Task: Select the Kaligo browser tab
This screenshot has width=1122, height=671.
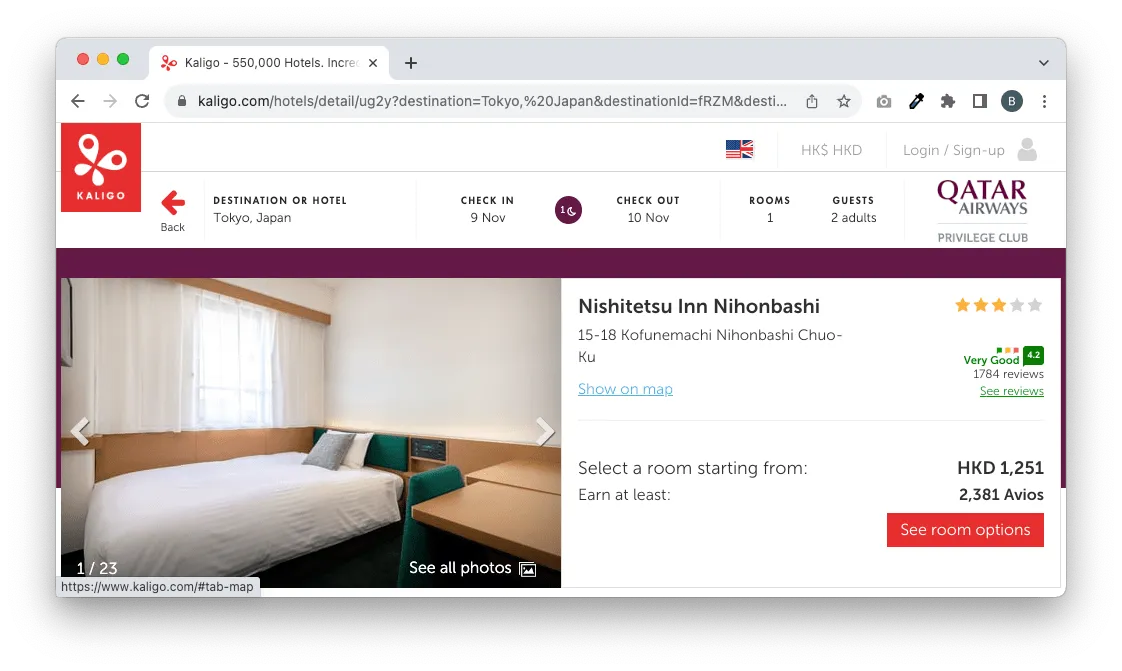Action: [x=269, y=63]
